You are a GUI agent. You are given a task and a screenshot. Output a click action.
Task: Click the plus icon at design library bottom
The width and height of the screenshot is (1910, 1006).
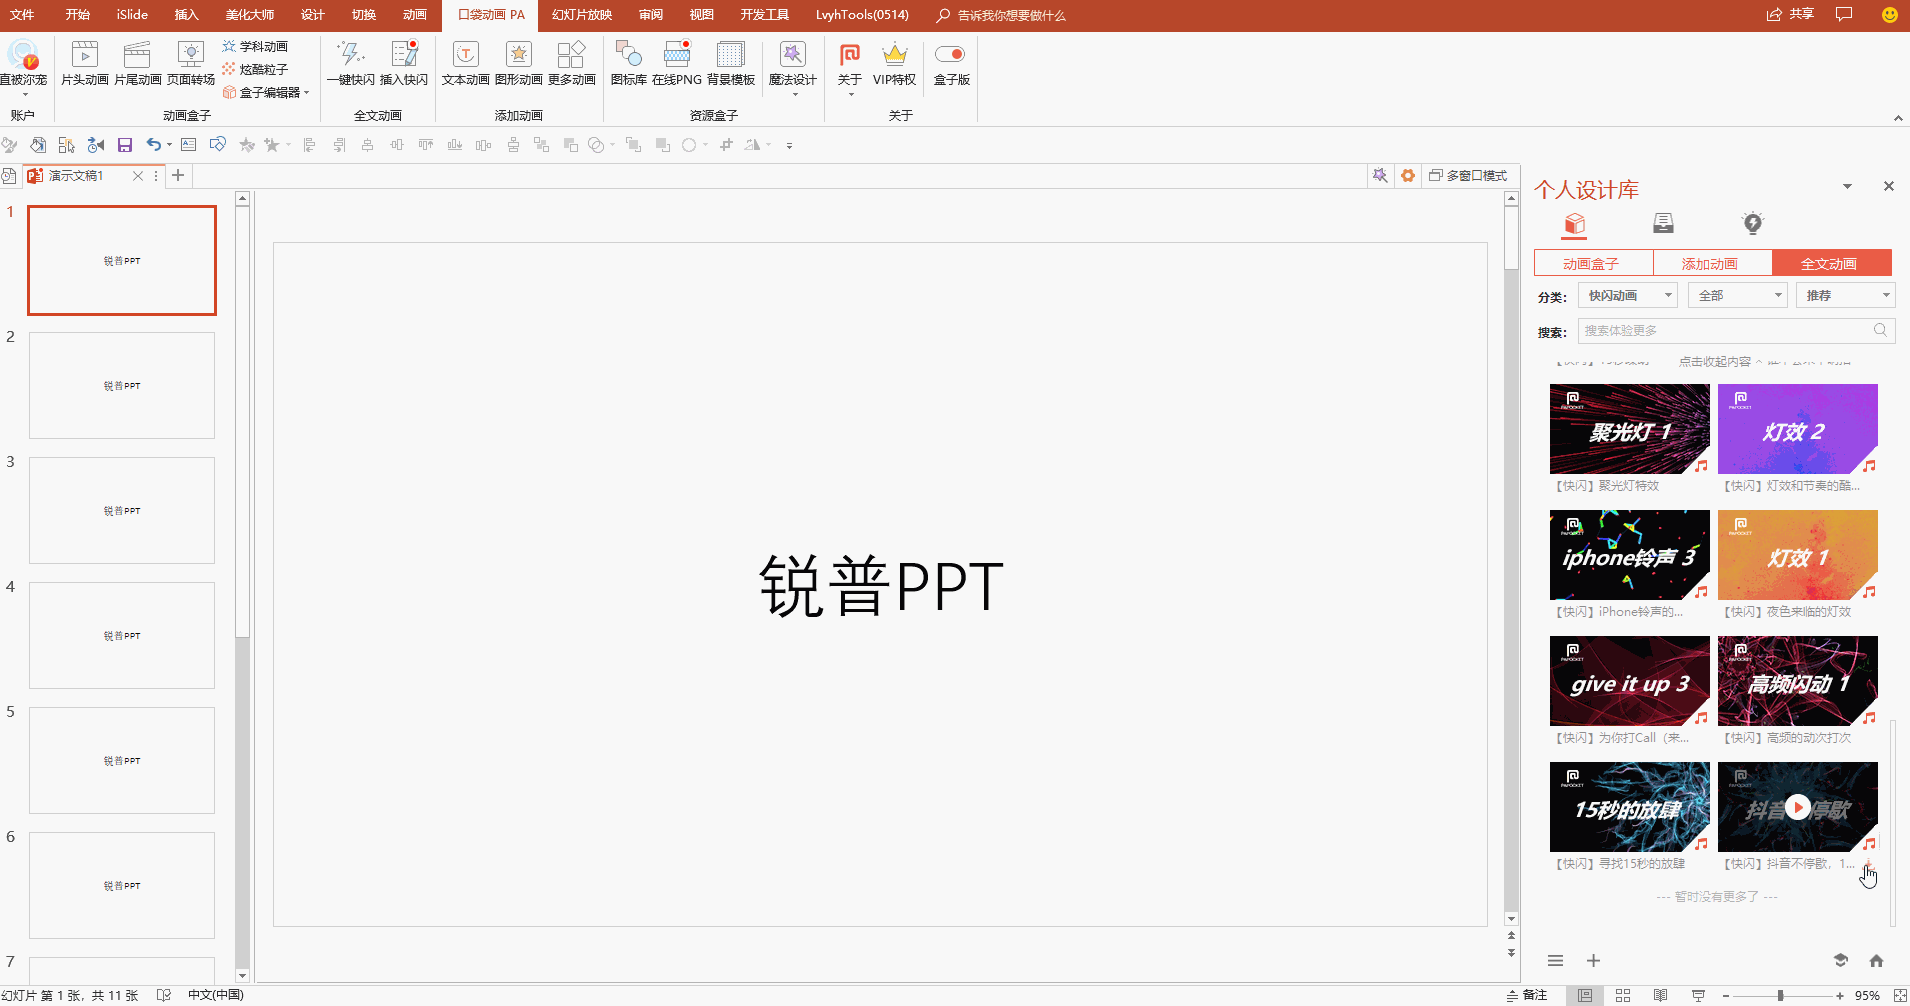1593,961
